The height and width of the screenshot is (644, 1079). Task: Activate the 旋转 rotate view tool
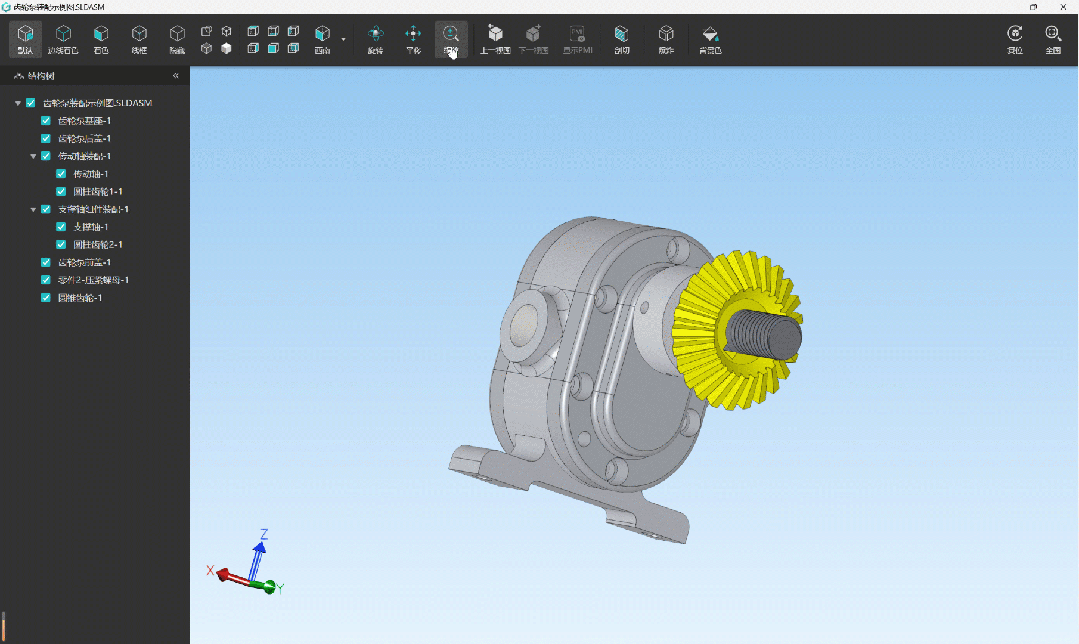[375, 39]
